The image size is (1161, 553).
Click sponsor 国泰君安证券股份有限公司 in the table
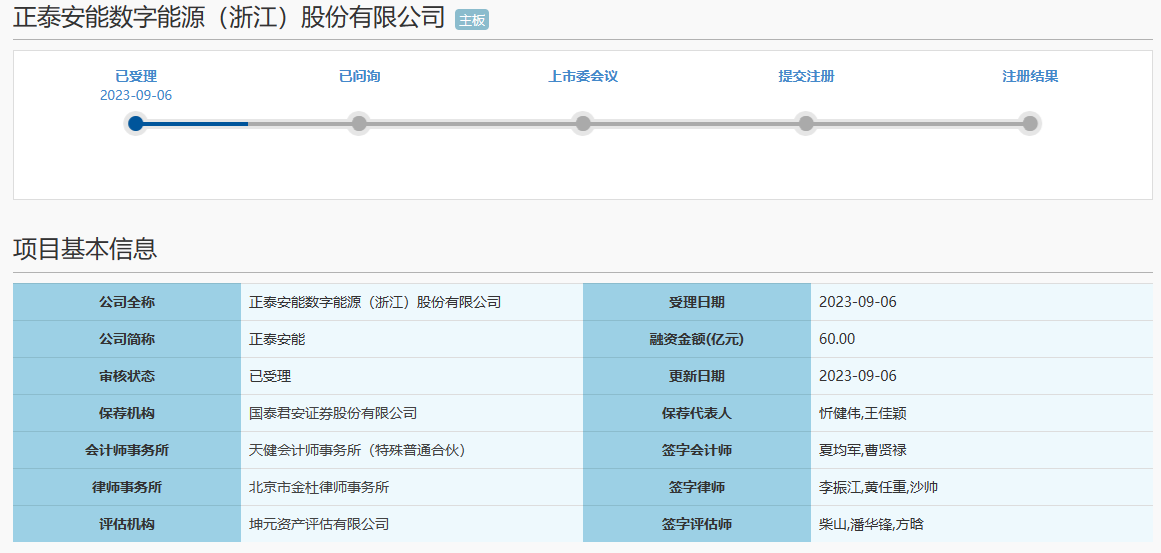pyautogui.click(x=333, y=413)
